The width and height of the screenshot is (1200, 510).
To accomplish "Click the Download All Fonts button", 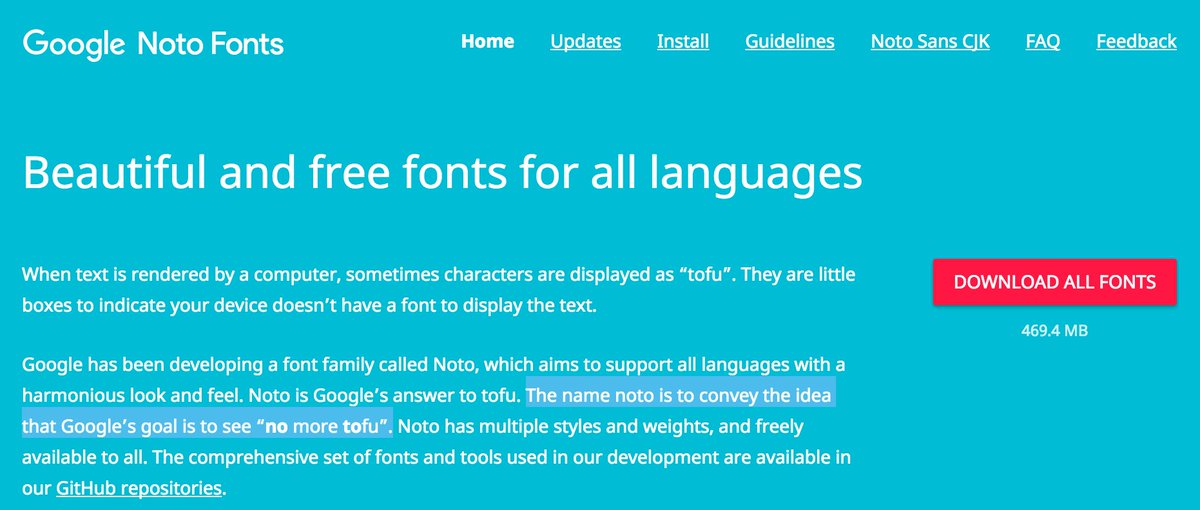I will pos(1055,282).
